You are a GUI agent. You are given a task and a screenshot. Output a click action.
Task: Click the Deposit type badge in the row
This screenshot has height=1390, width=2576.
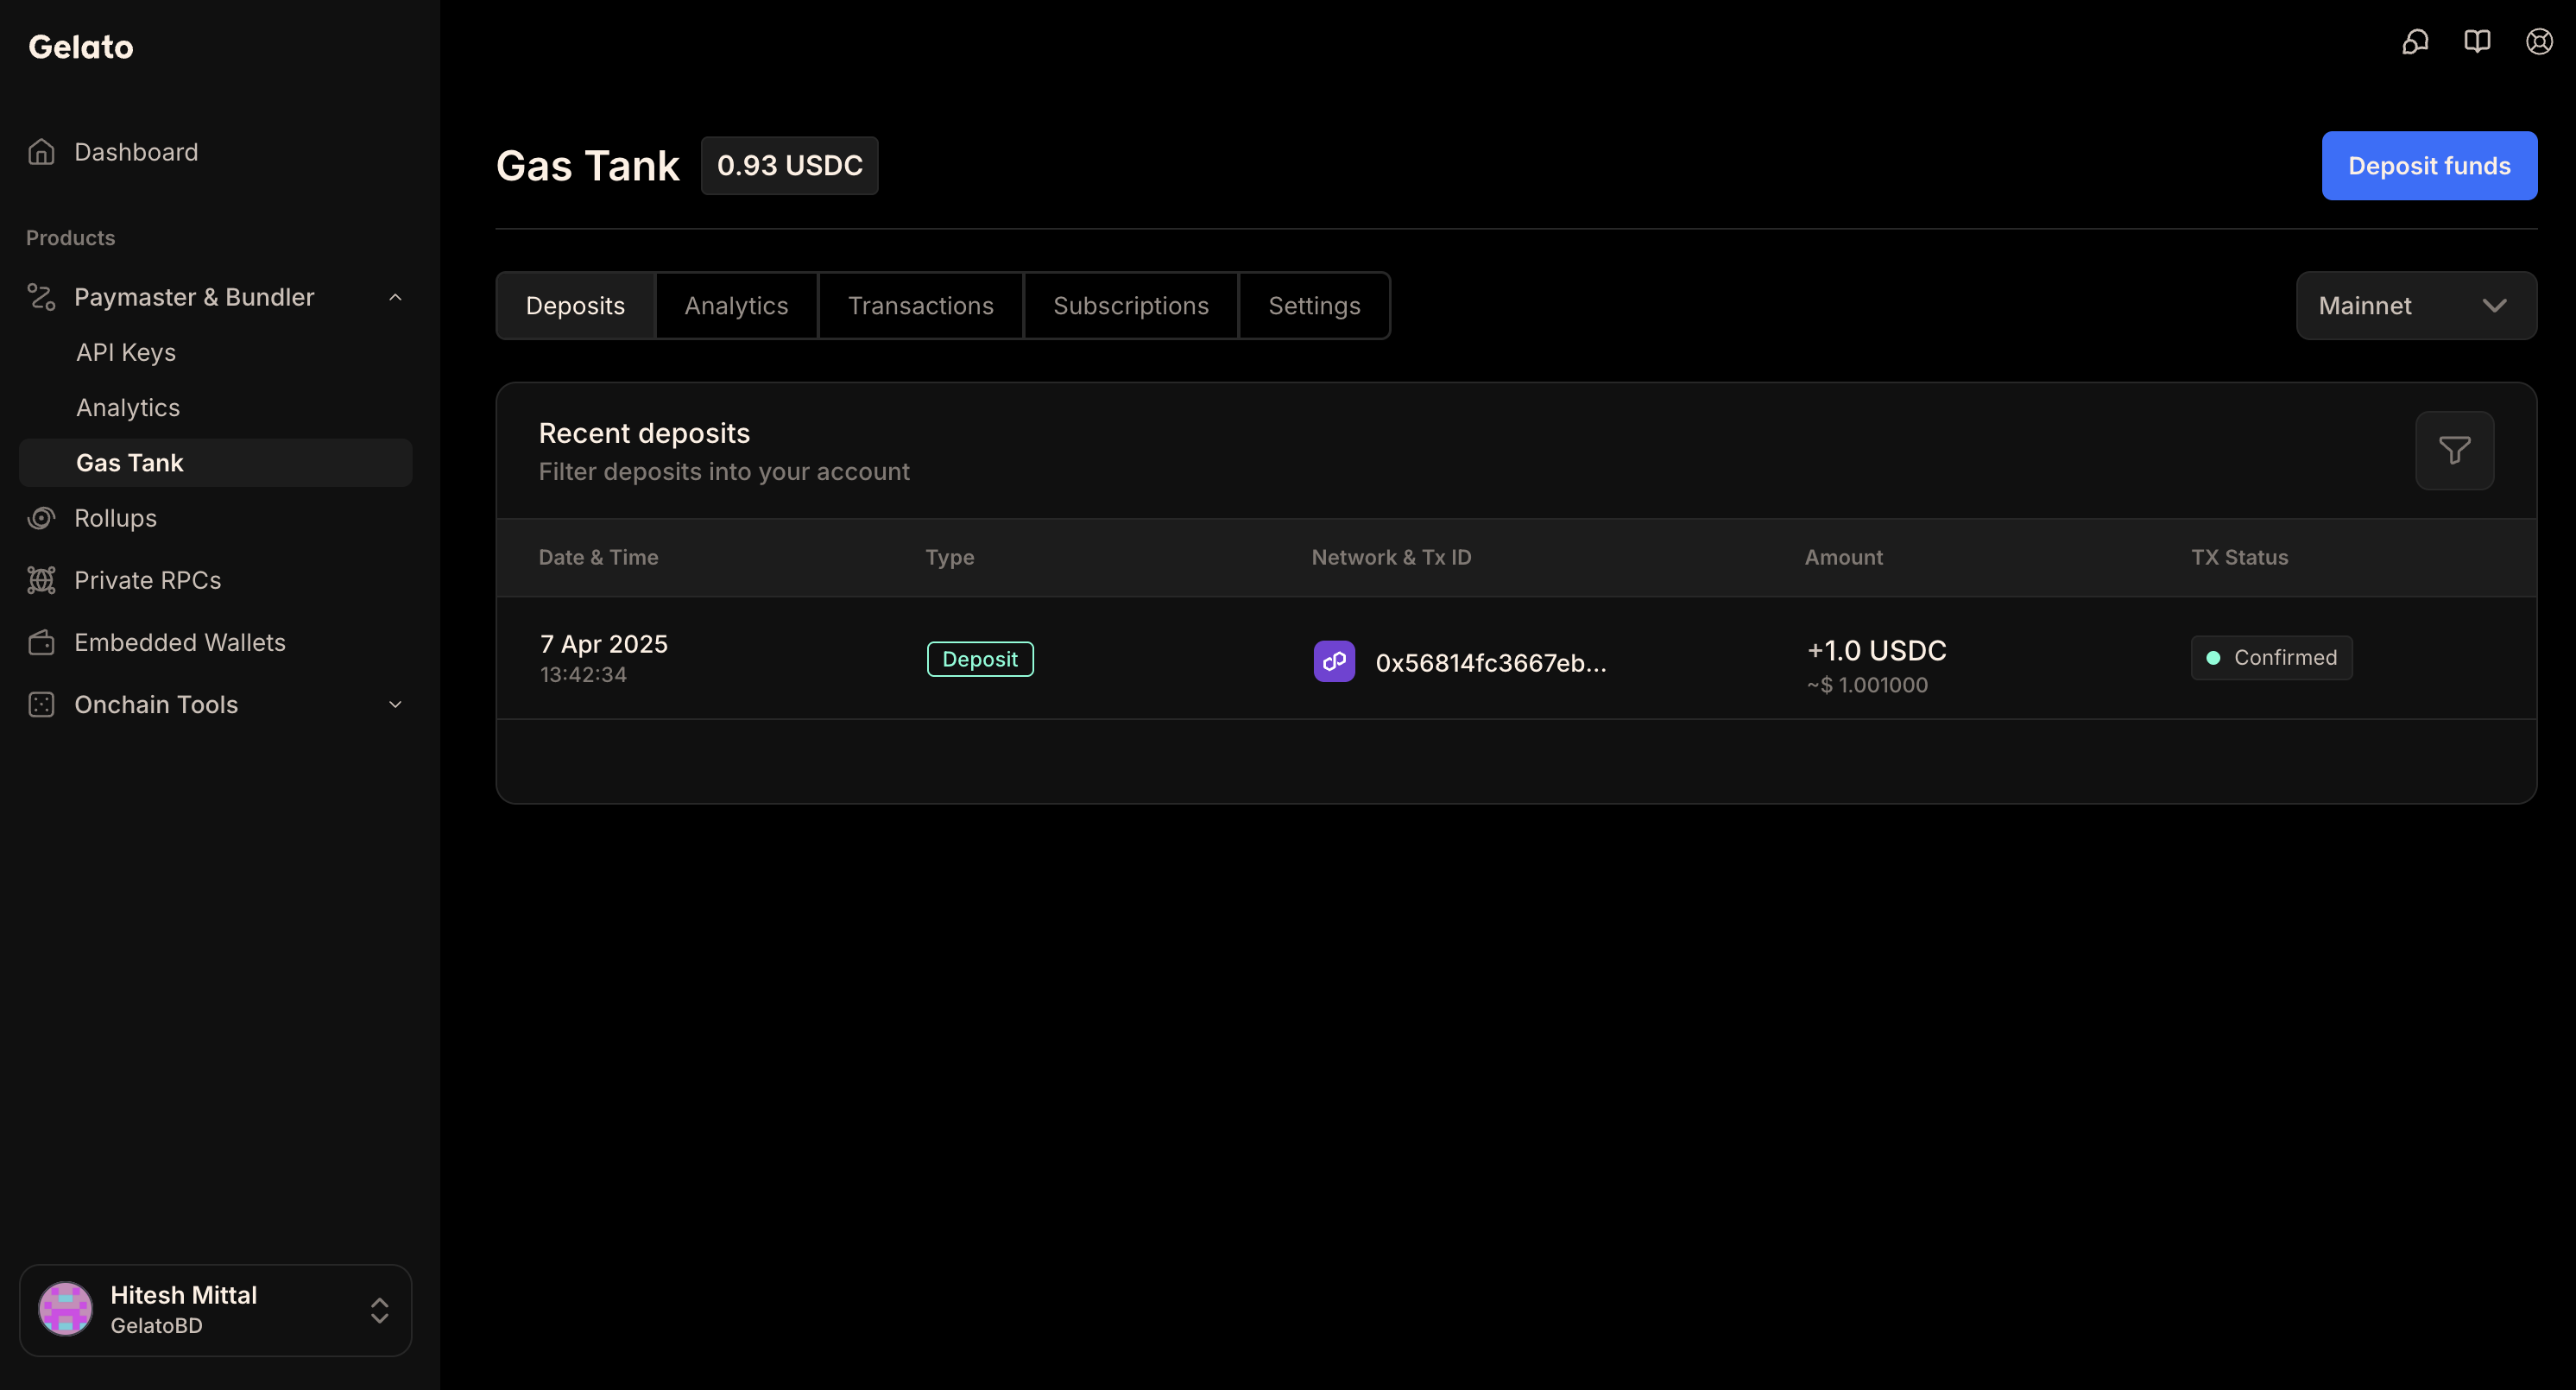click(x=980, y=659)
